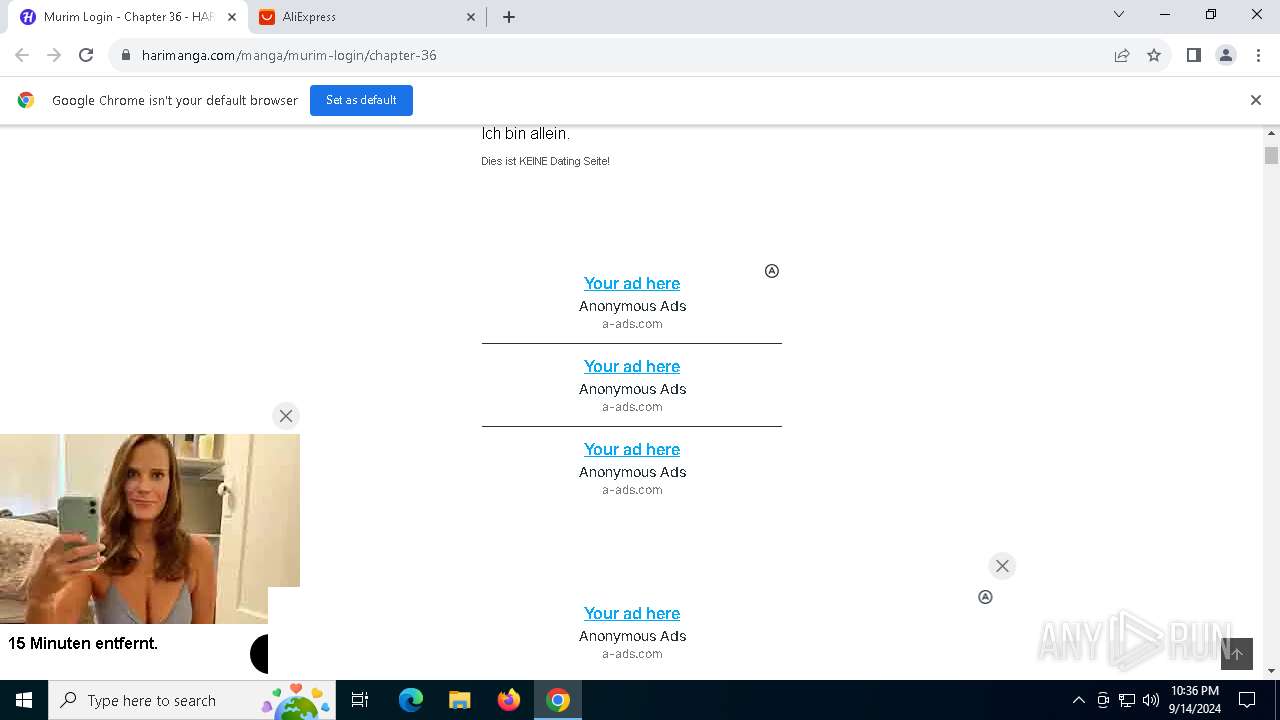Click the Chrome taskbar icon

pos(558,700)
